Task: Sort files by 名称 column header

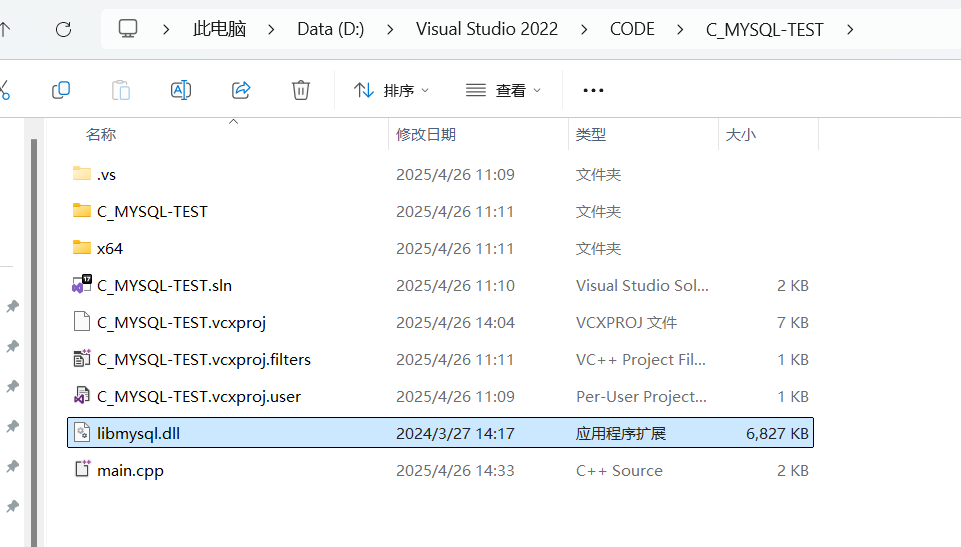Action: pyautogui.click(x=101, y=134)
